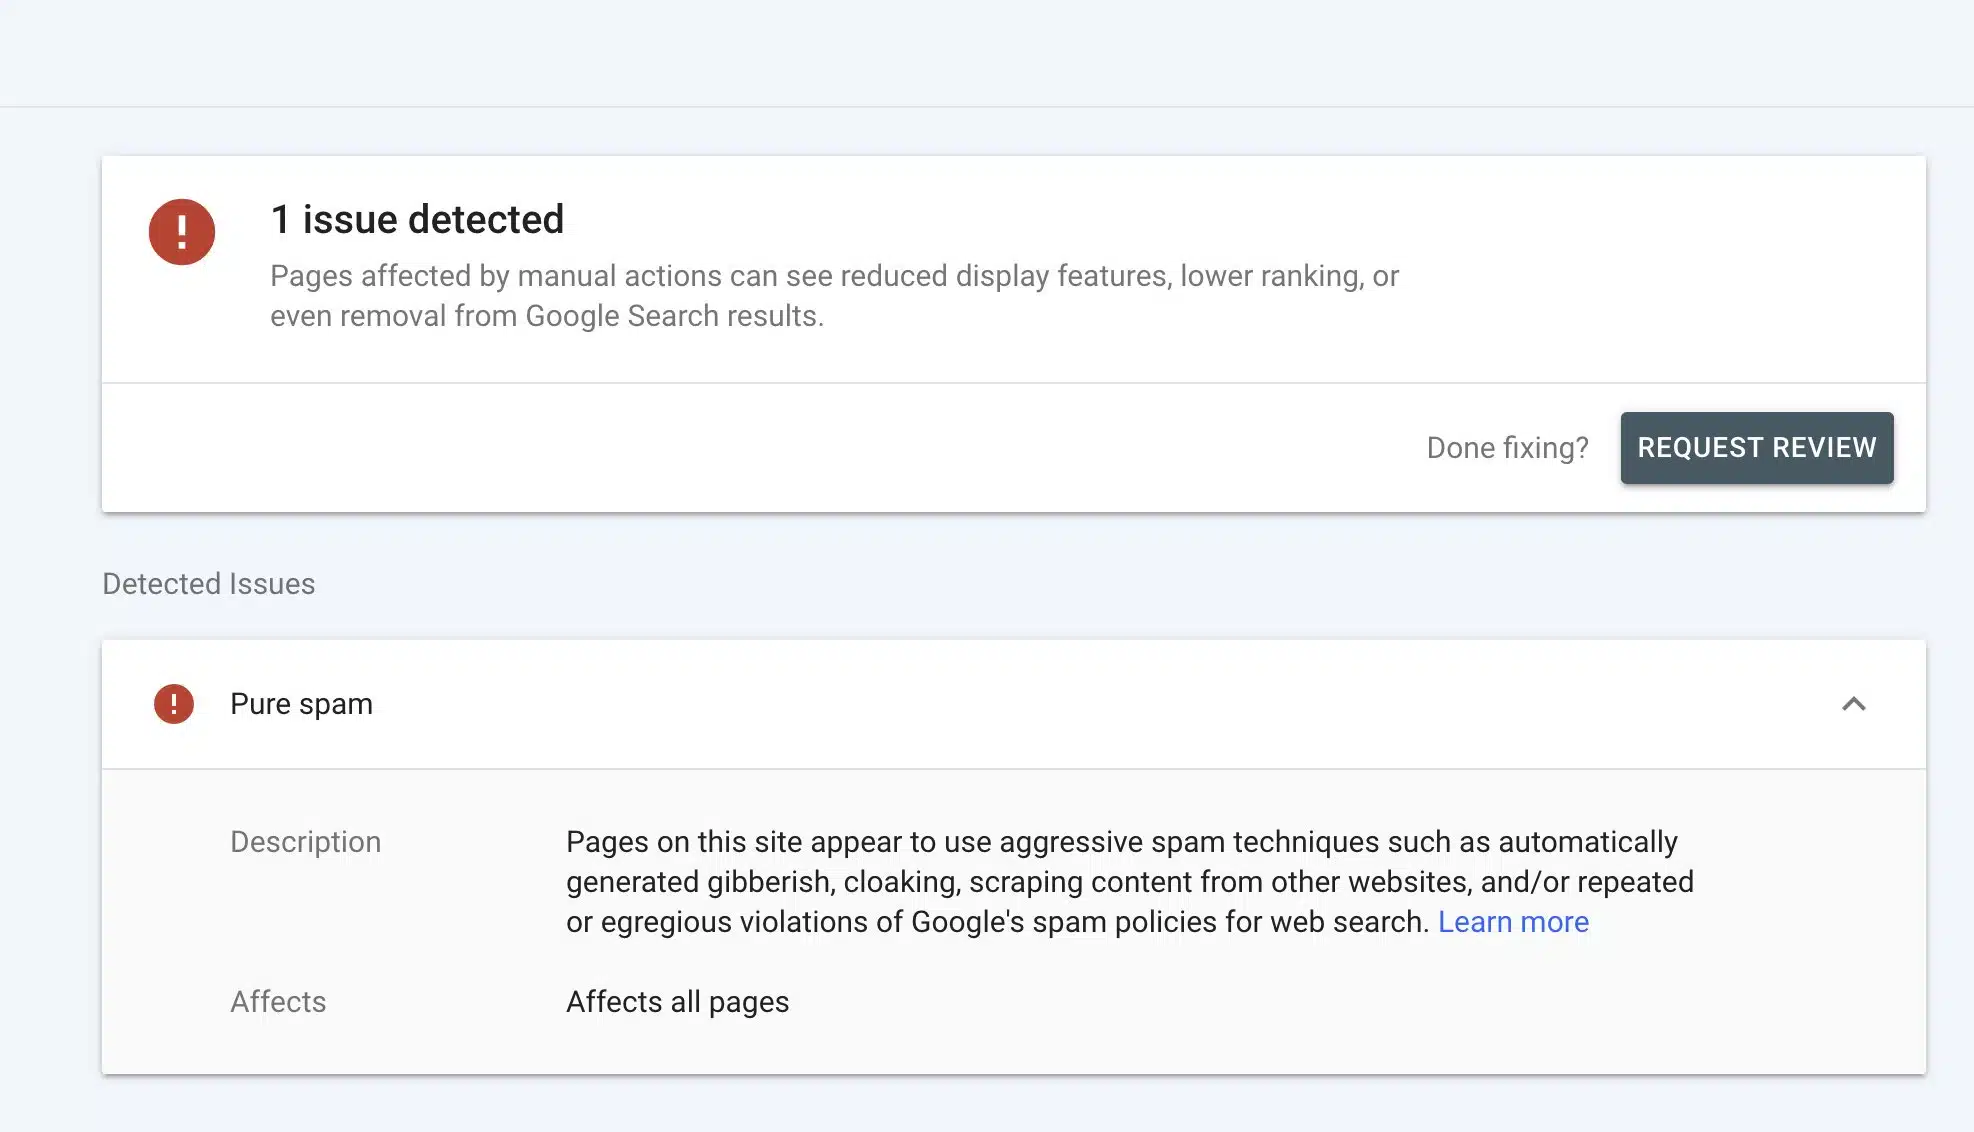The image size is (1974, 1132).
Task: Click the Affects label under the description
Action: (x=278, y=1001)
